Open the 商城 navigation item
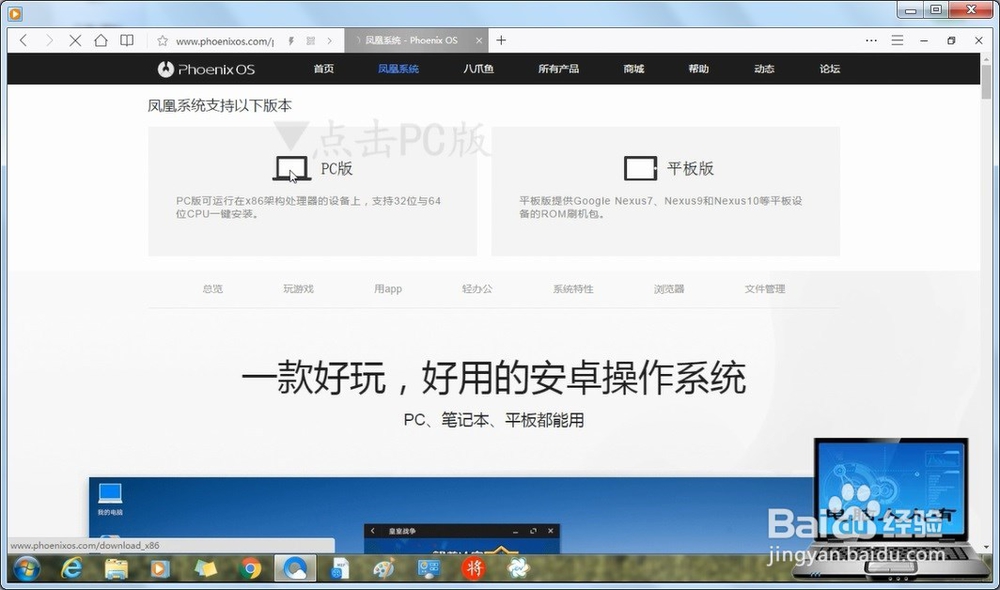The image size is (1000, 590). 633,69
